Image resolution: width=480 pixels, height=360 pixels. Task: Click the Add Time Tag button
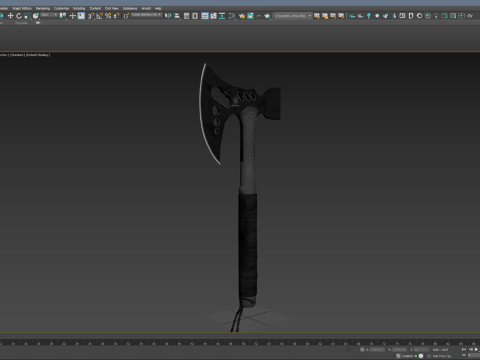[x=442, y=356]
